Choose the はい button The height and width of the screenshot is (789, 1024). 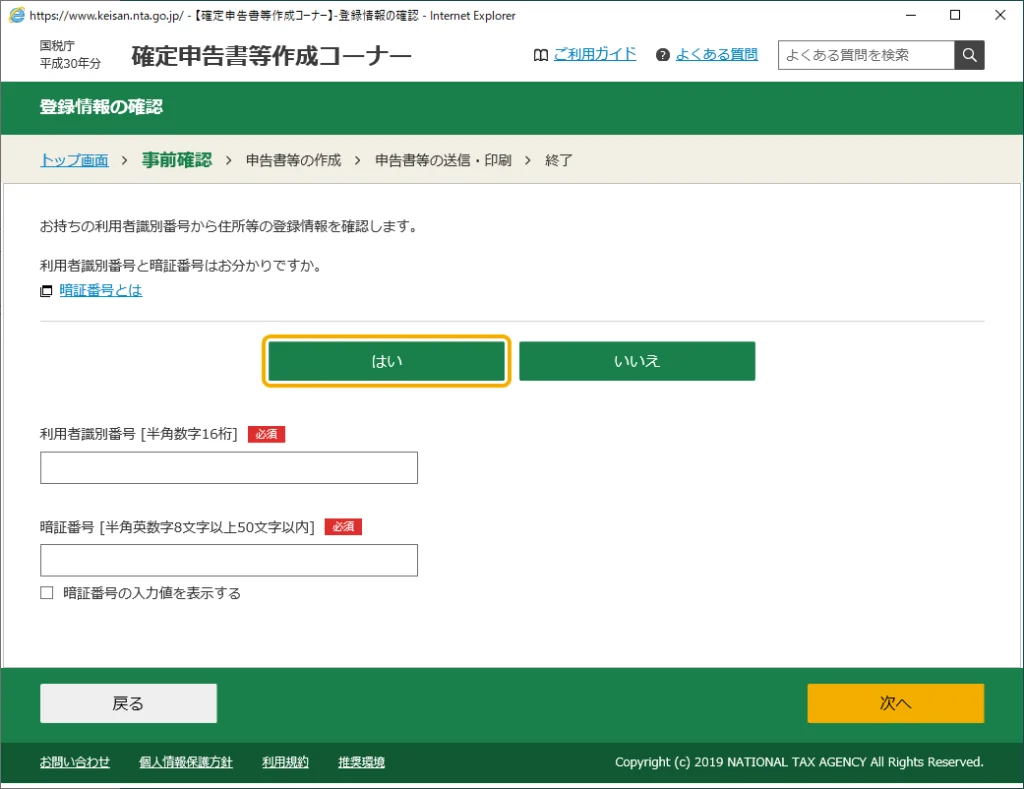(x=387, y=361)
